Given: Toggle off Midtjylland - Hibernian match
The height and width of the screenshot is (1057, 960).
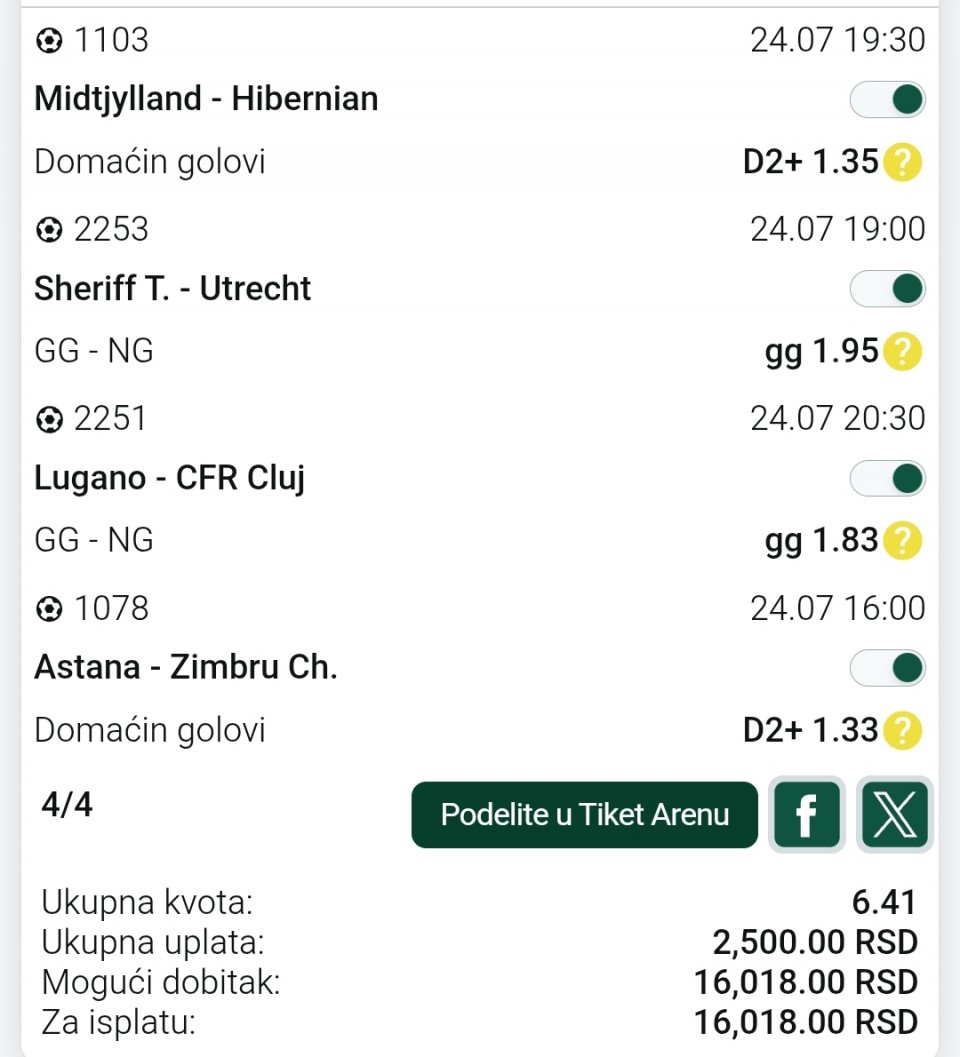Looking at the screenshot, I should tap(887, 100).
